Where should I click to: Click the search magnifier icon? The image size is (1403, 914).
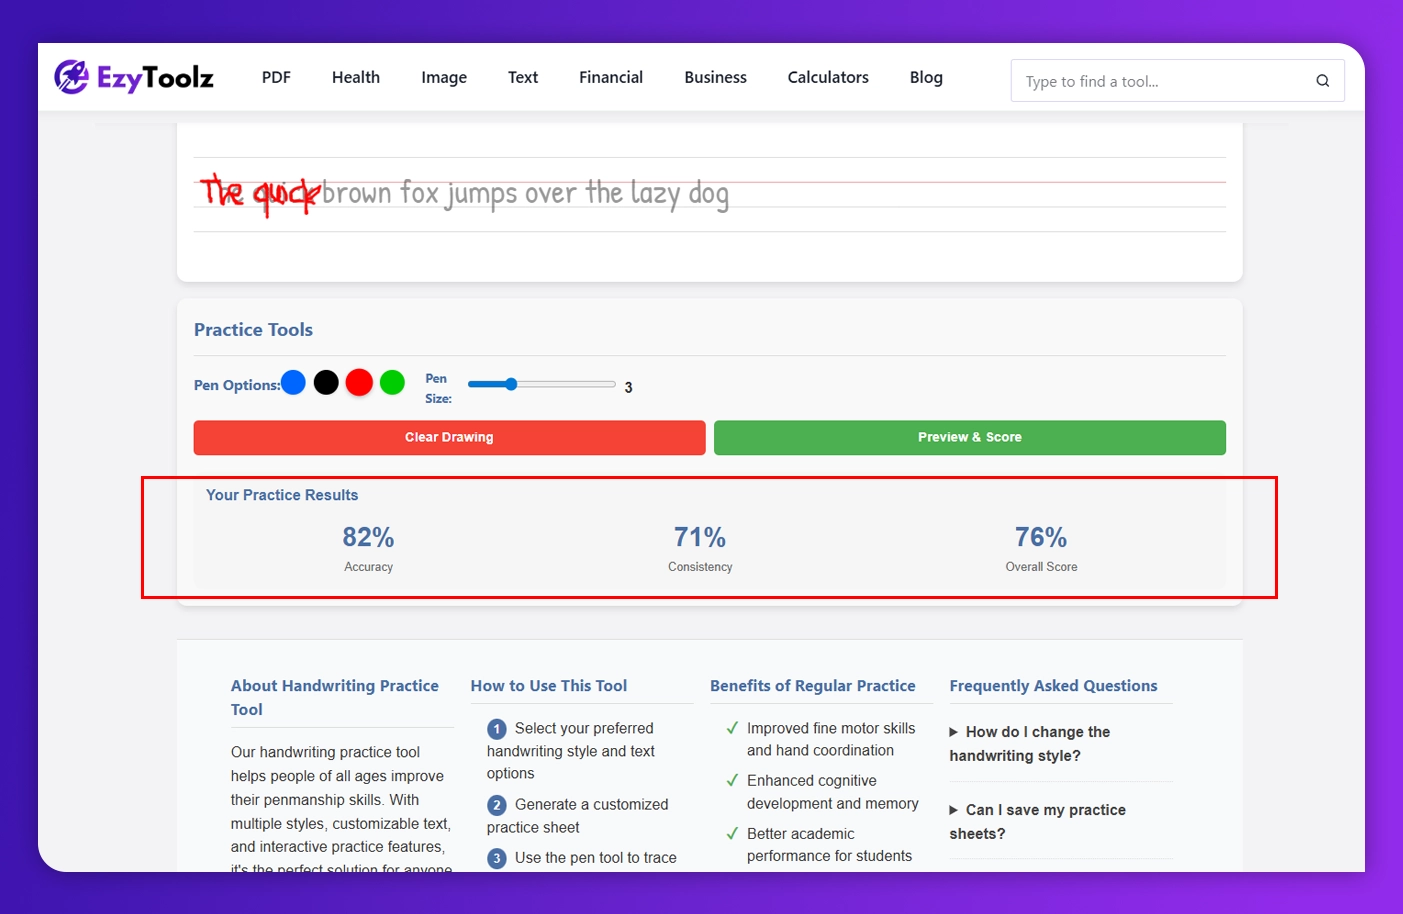[1322, 80]
